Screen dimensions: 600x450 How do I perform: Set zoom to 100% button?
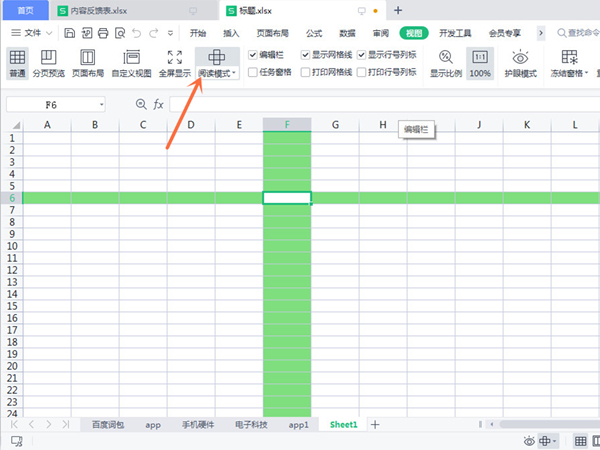(x=480, y=63)
